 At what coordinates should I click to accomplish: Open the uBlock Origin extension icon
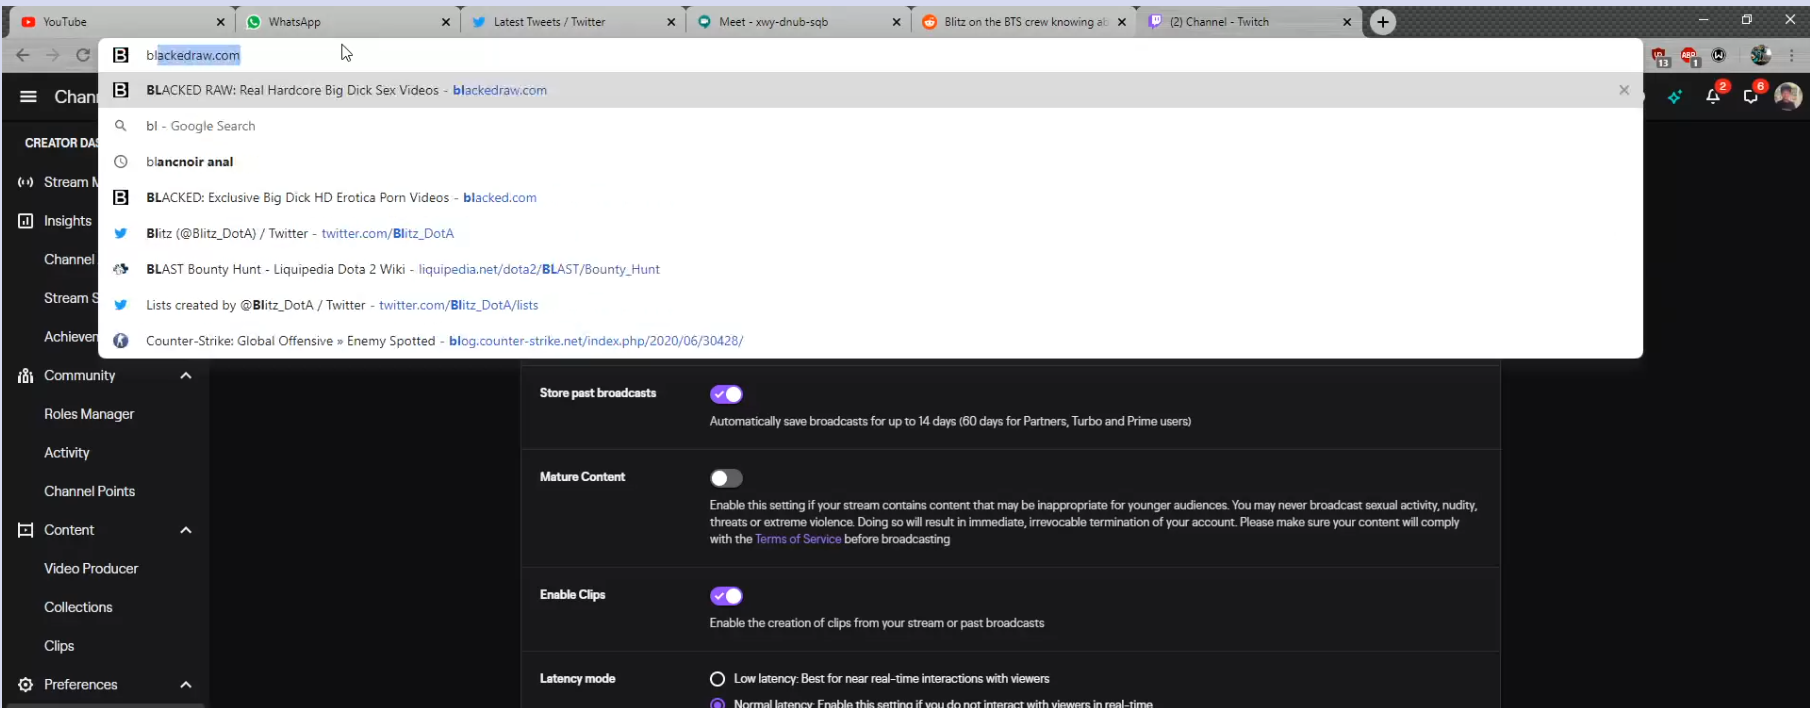point(1661,57)
